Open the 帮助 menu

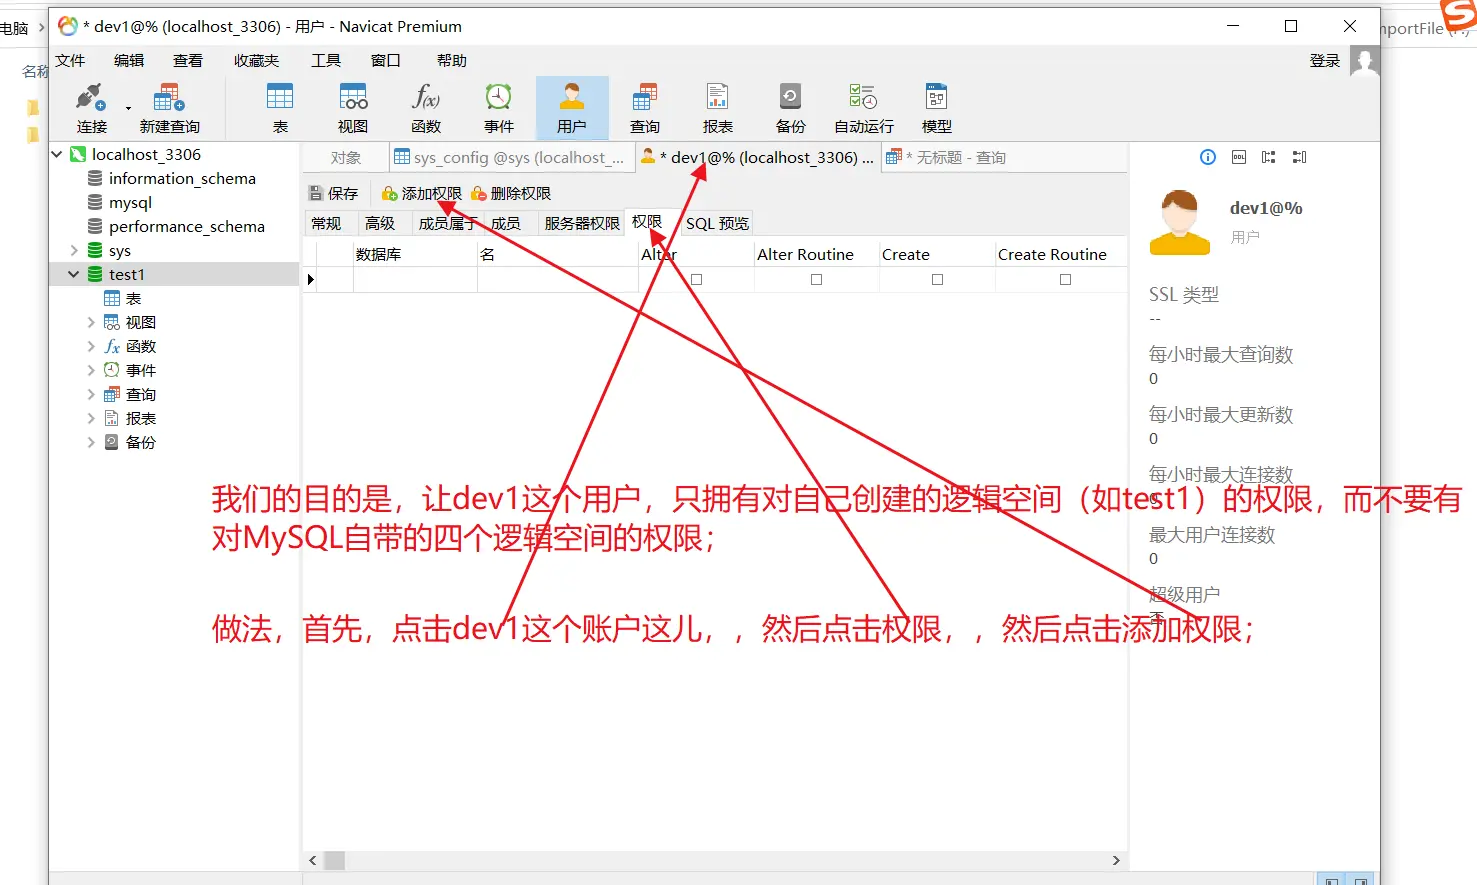coord(452,61)
